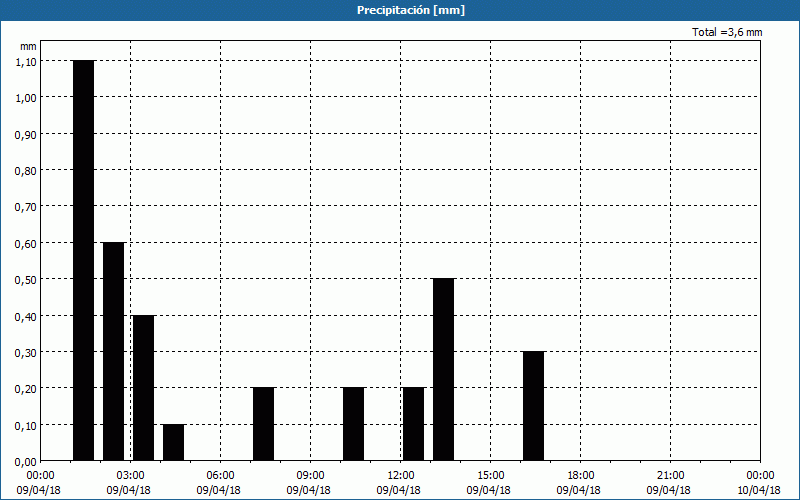Click the mm unit label above y-axis

coord(29,46)
